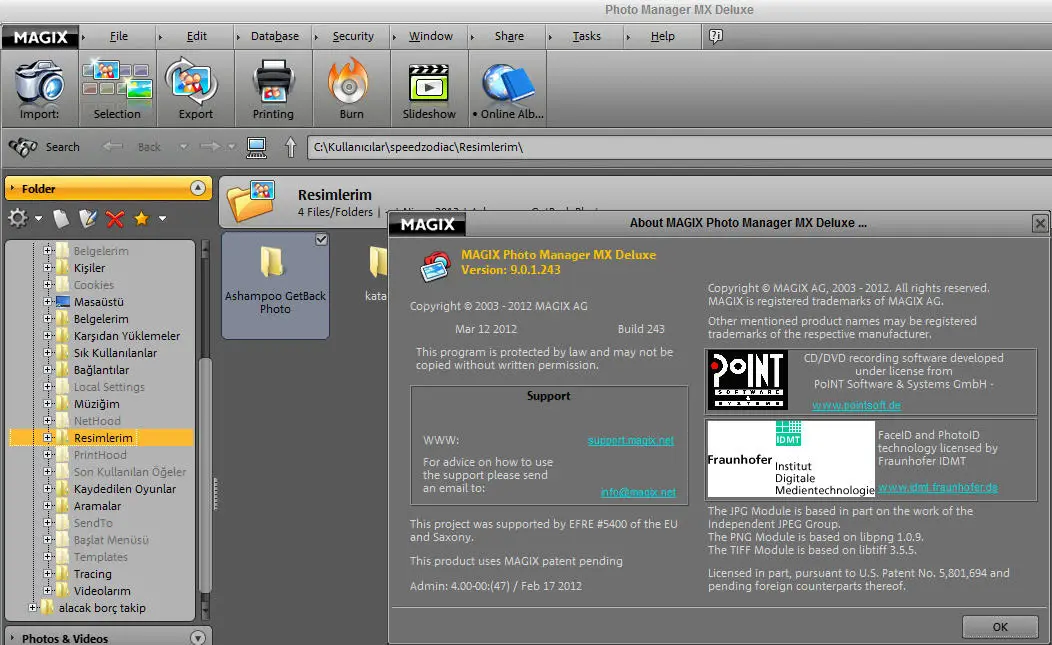Screen dimensions: 1052x645
Task: Expand the Karşıdan Yüklemeler node
Action: pos(48,336)
